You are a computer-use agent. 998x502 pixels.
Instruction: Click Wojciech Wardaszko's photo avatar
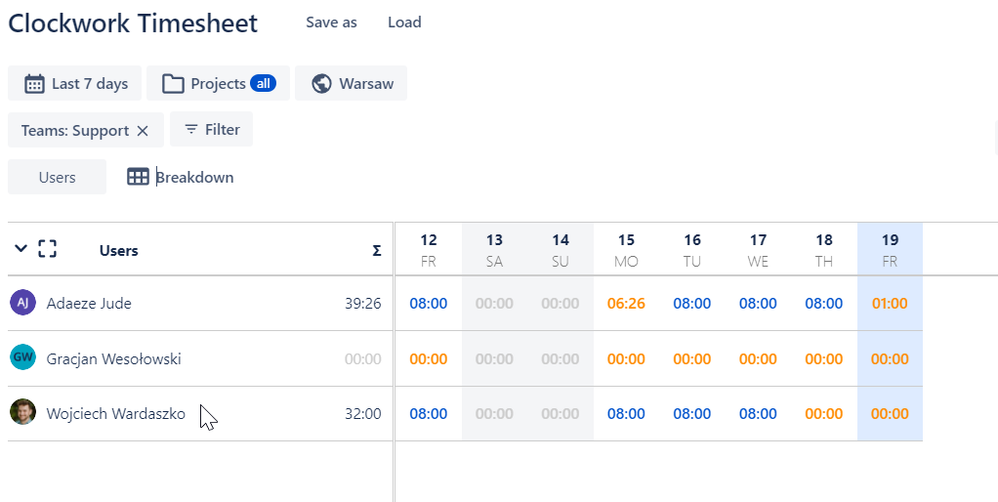click(x=23, y=412)
